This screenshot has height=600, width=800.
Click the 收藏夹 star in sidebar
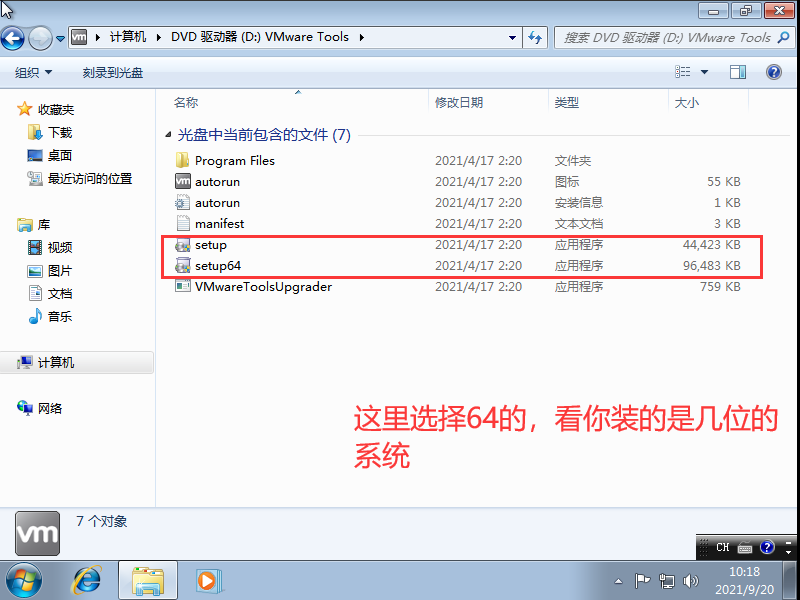click(24, 109)
